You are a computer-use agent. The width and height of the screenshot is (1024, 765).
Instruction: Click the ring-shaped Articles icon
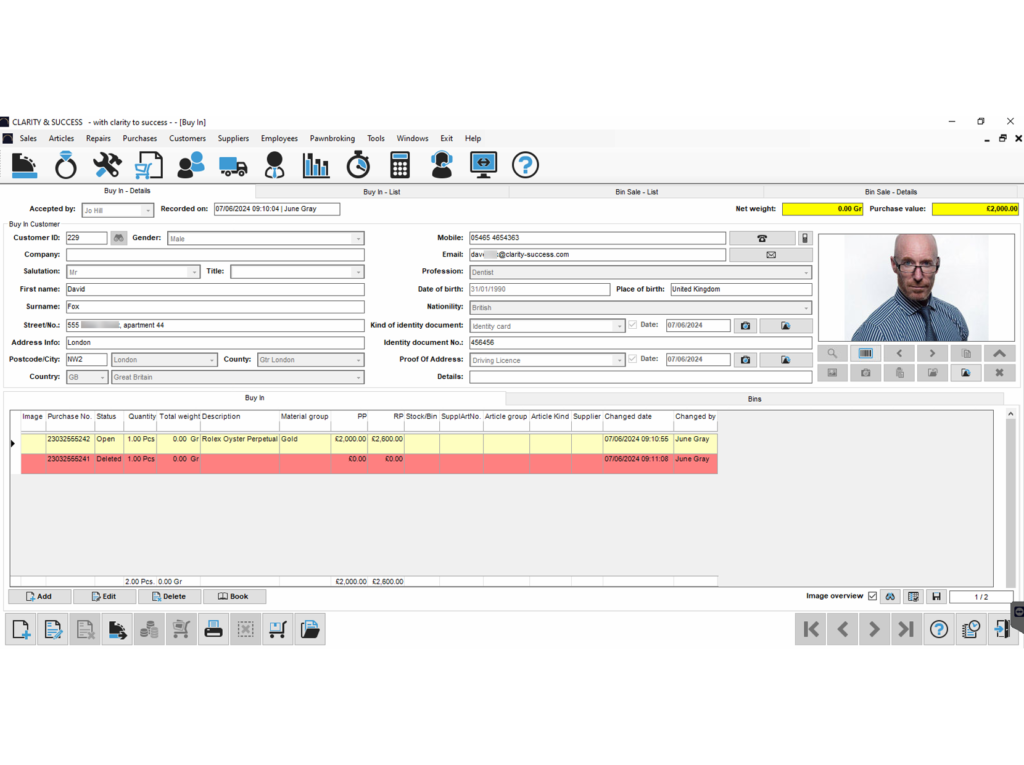click(x=66, y=165)
